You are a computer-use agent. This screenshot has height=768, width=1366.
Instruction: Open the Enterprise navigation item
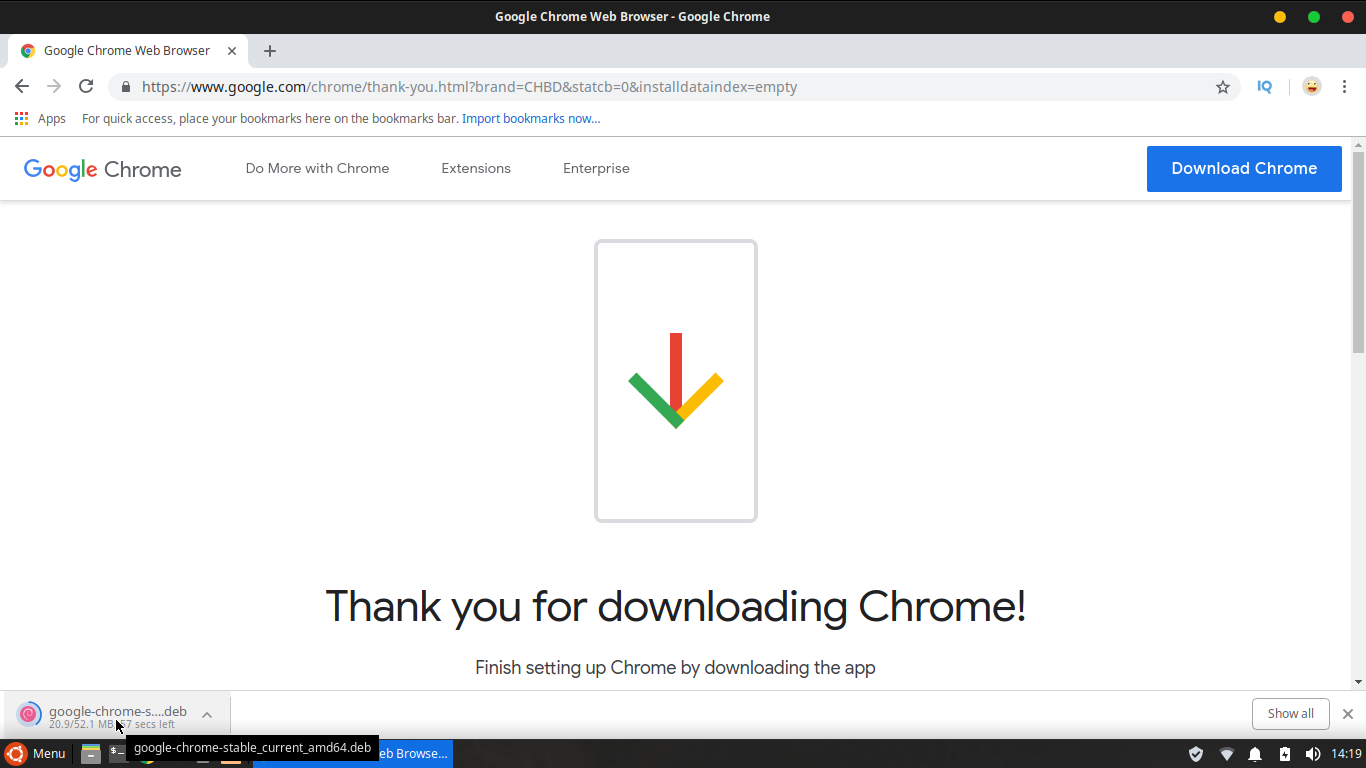click(x=596, y=169)
